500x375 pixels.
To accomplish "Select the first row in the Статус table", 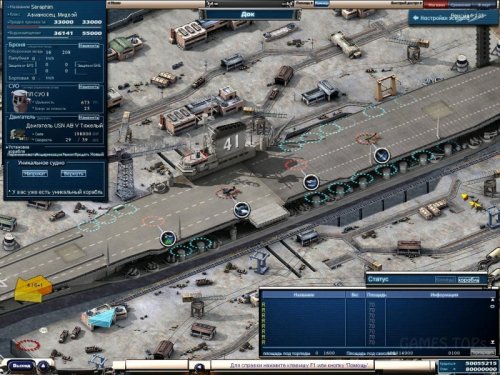I will [376, 305].
